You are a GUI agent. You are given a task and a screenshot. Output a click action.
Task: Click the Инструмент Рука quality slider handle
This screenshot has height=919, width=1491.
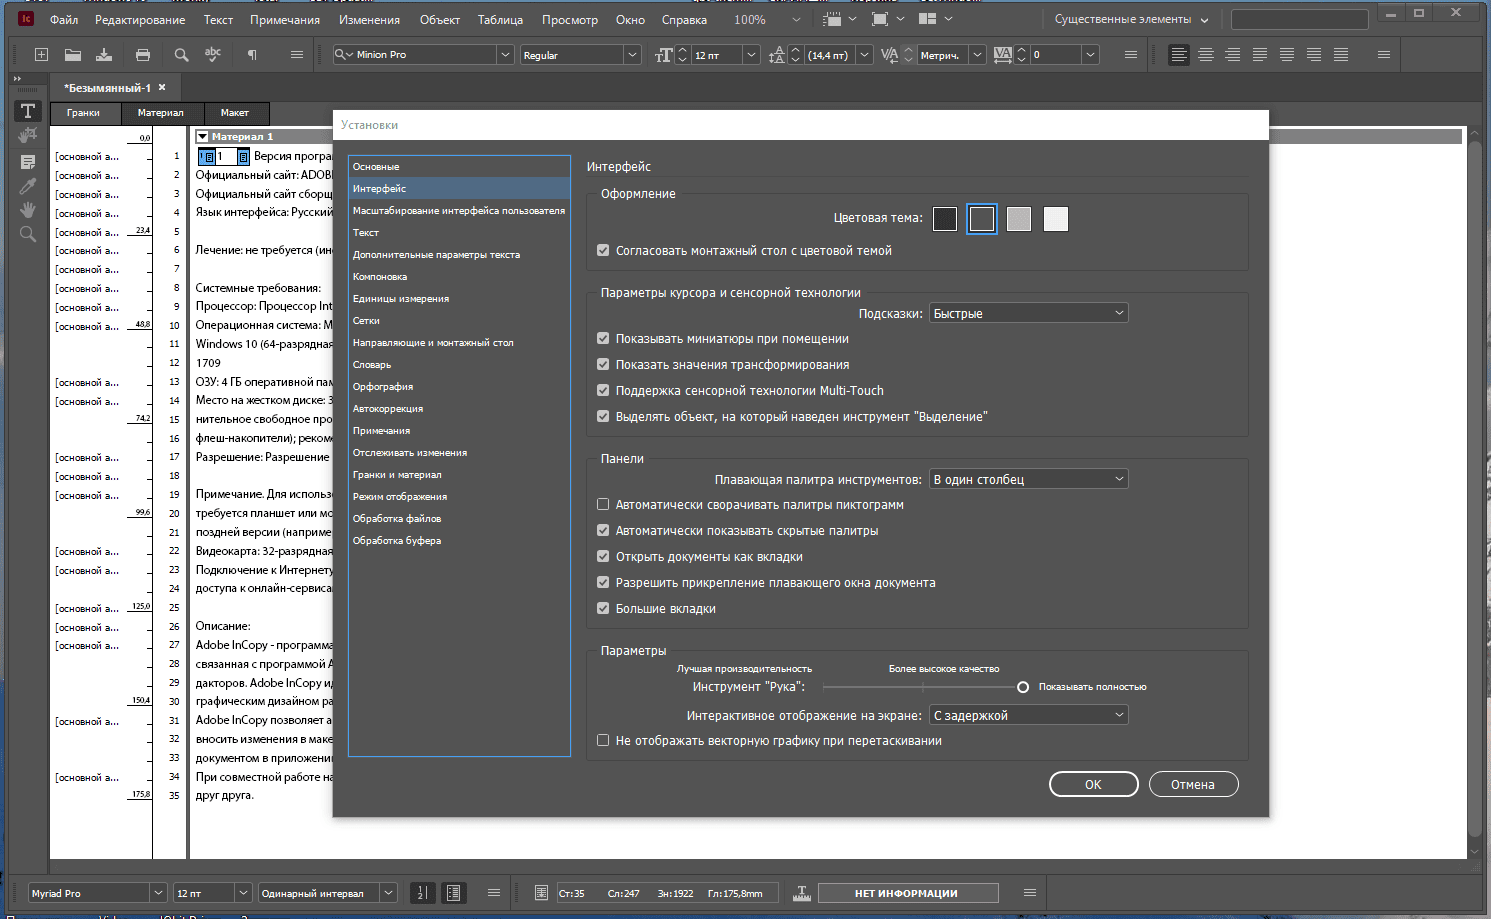click(1023, 687)
